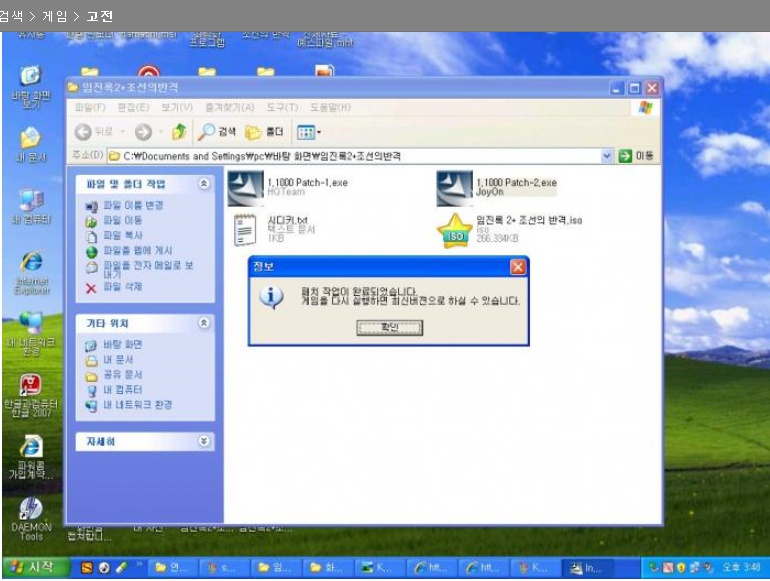Select the 시디키.txt text document

tap(246, 230)
